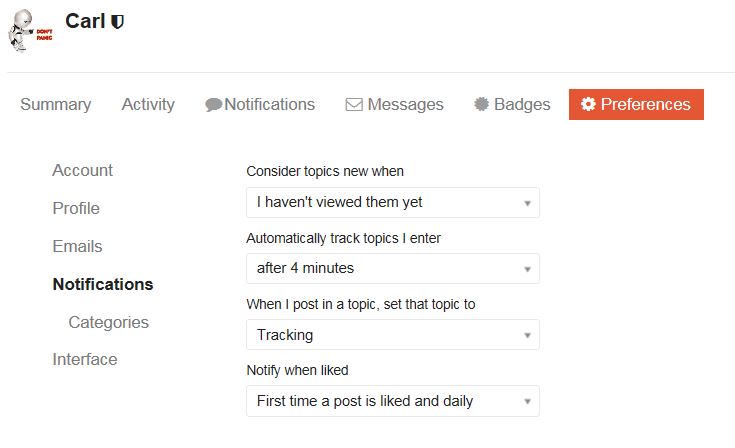Screen dimensions: 735x448
Task: Open the Preferences tab
Action: [636, 104]
